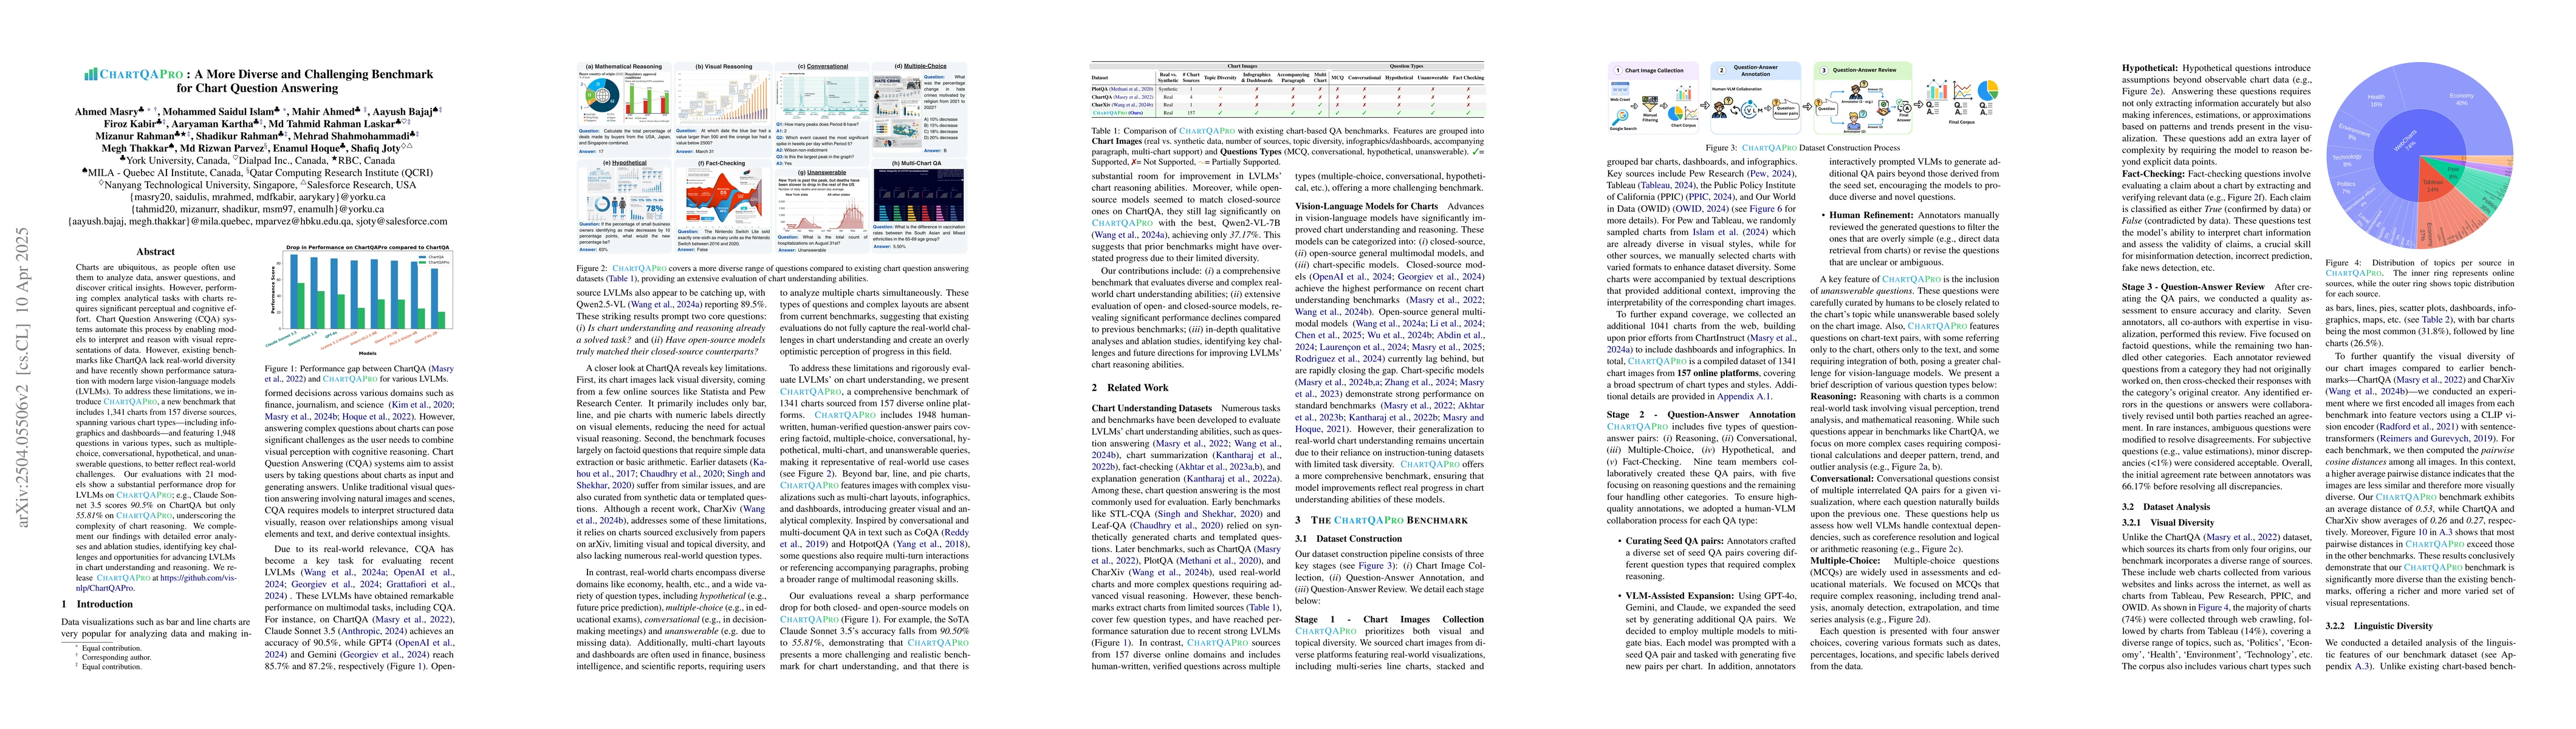Select the 'Chart Image Collection' step box
The height and width of the screenshot is (729, 2576).
point(1654,98)
